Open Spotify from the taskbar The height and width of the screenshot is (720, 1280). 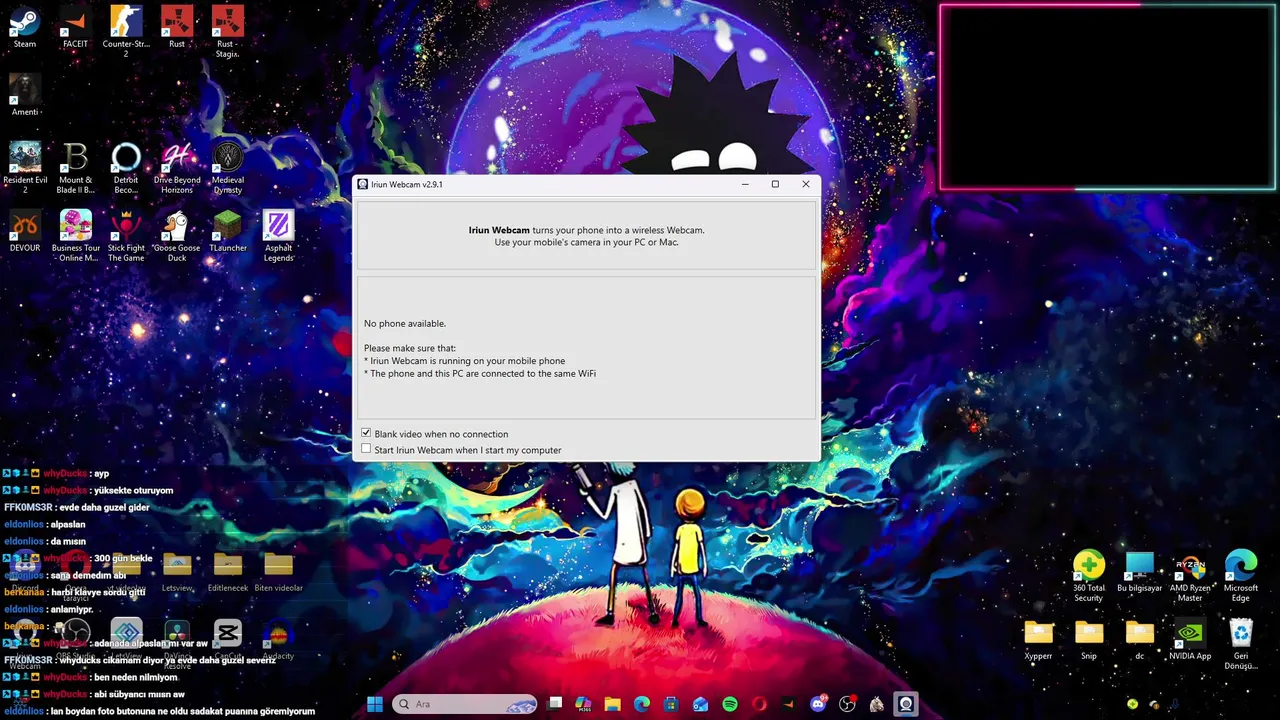[x=730, y=704]
